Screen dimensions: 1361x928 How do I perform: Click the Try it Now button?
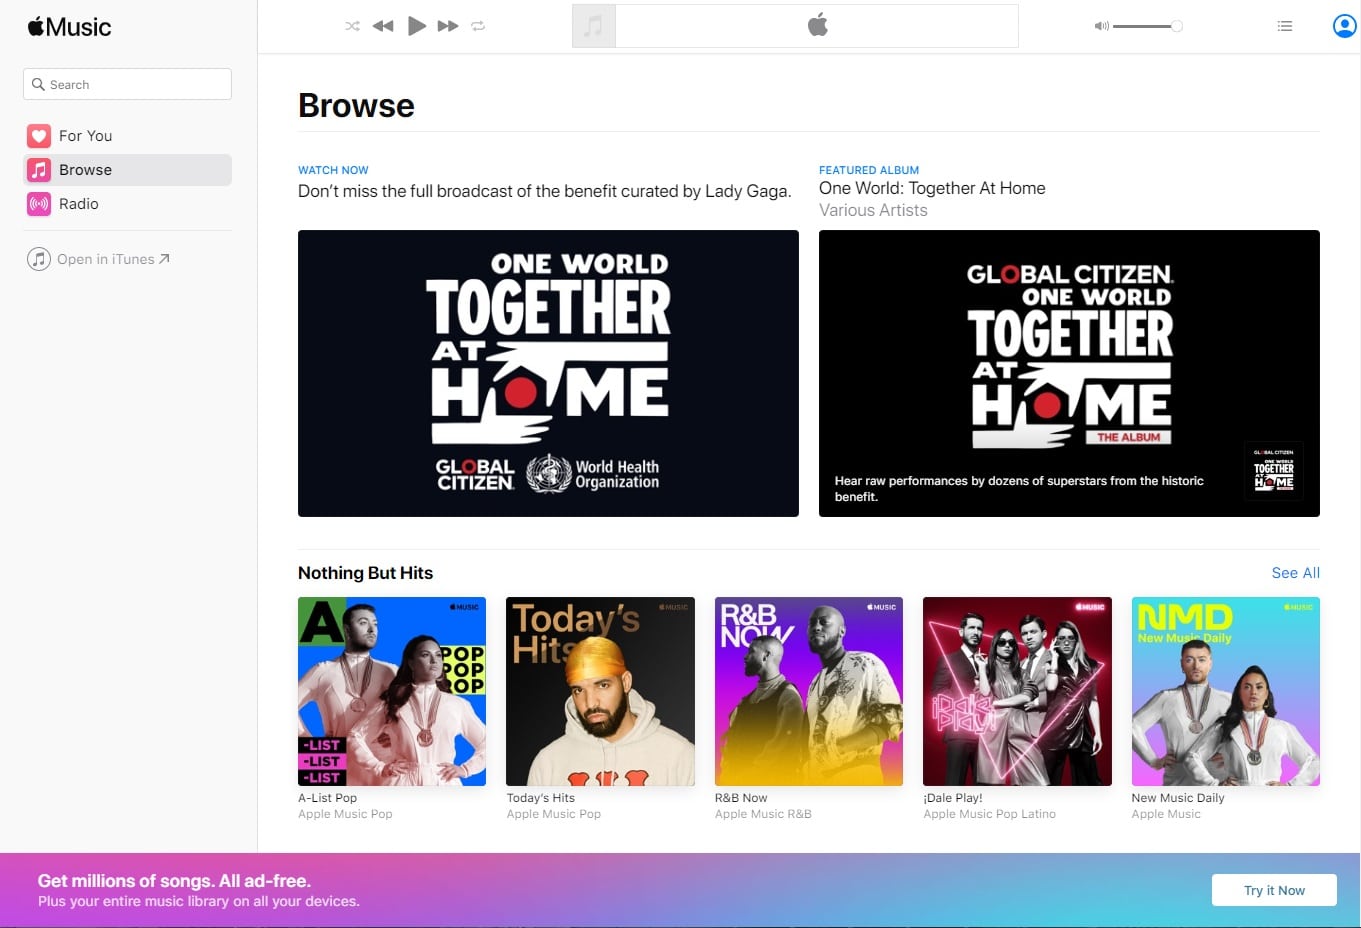1273,890
